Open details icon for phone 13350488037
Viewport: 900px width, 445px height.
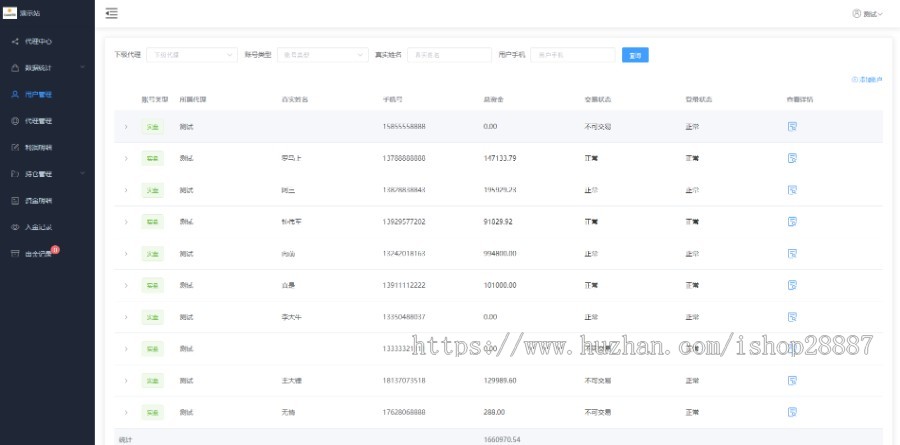tap(792, 317)
